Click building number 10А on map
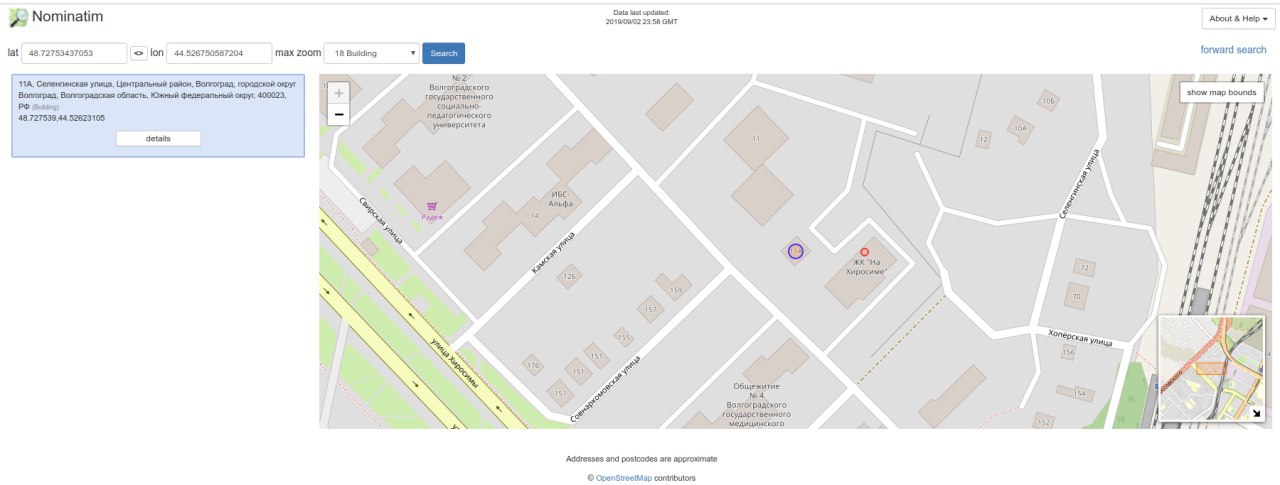 (x=1020, y=128)
